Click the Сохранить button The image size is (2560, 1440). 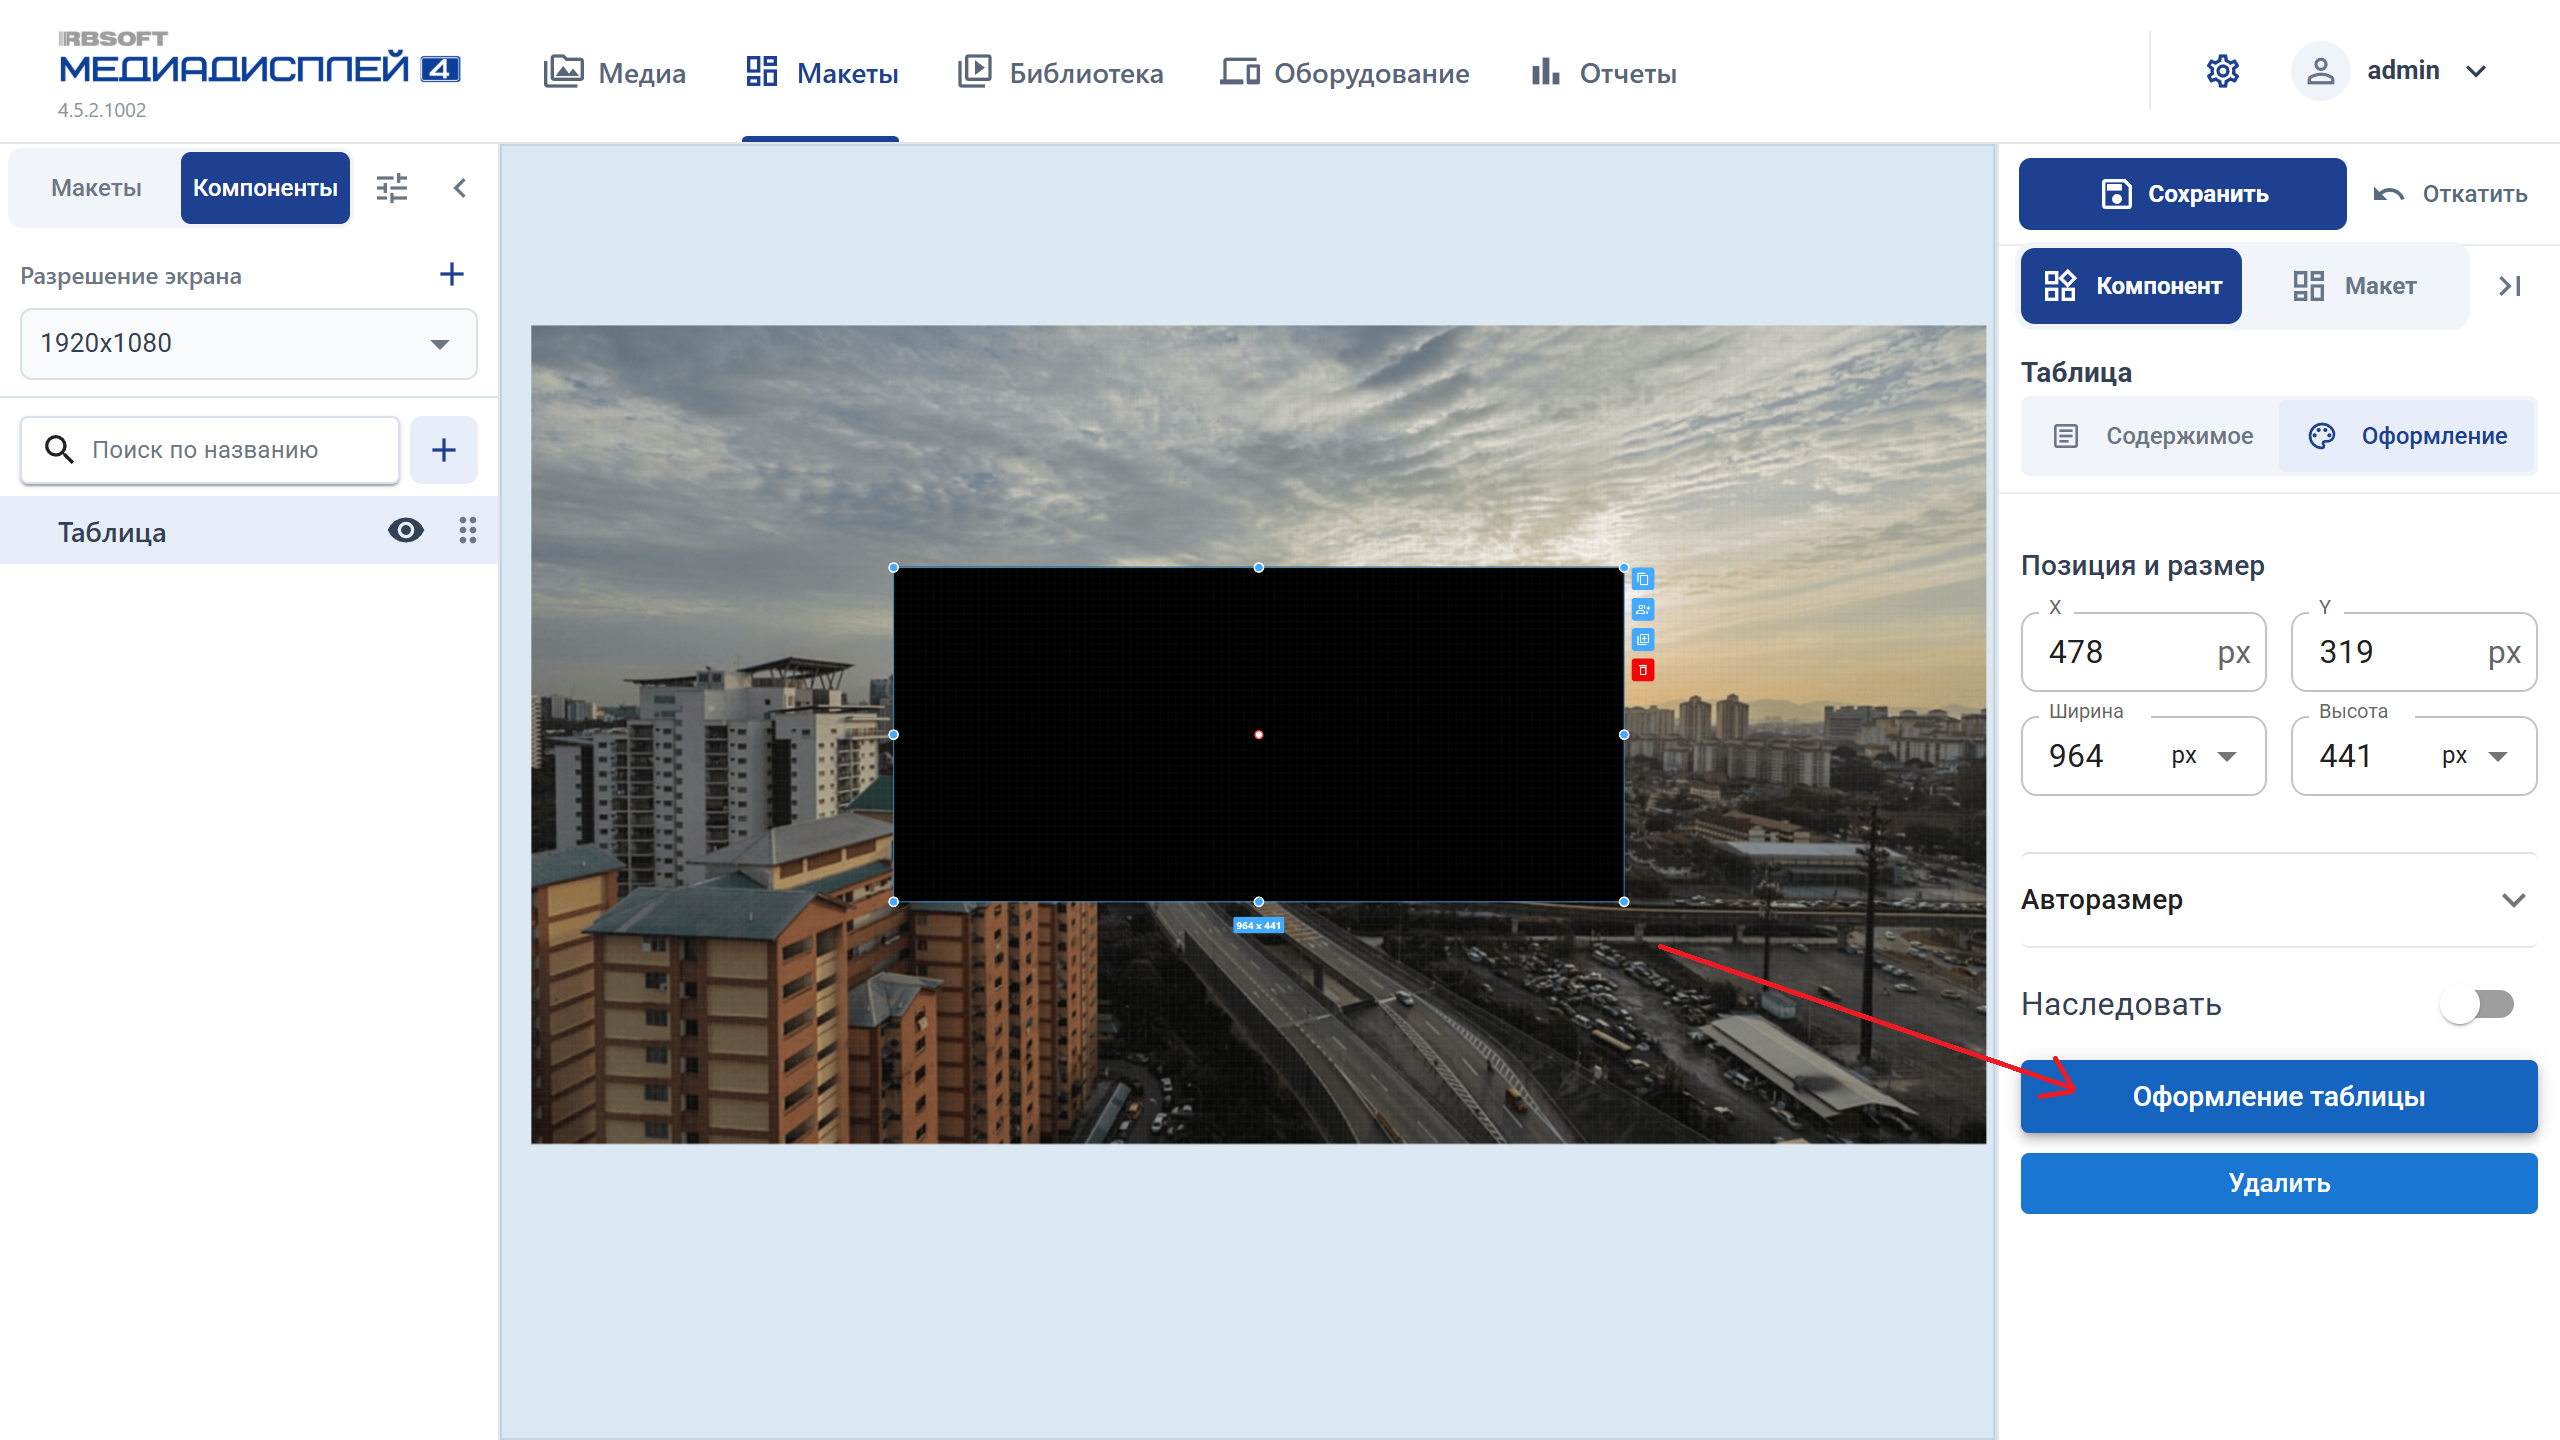point(2182,194)
